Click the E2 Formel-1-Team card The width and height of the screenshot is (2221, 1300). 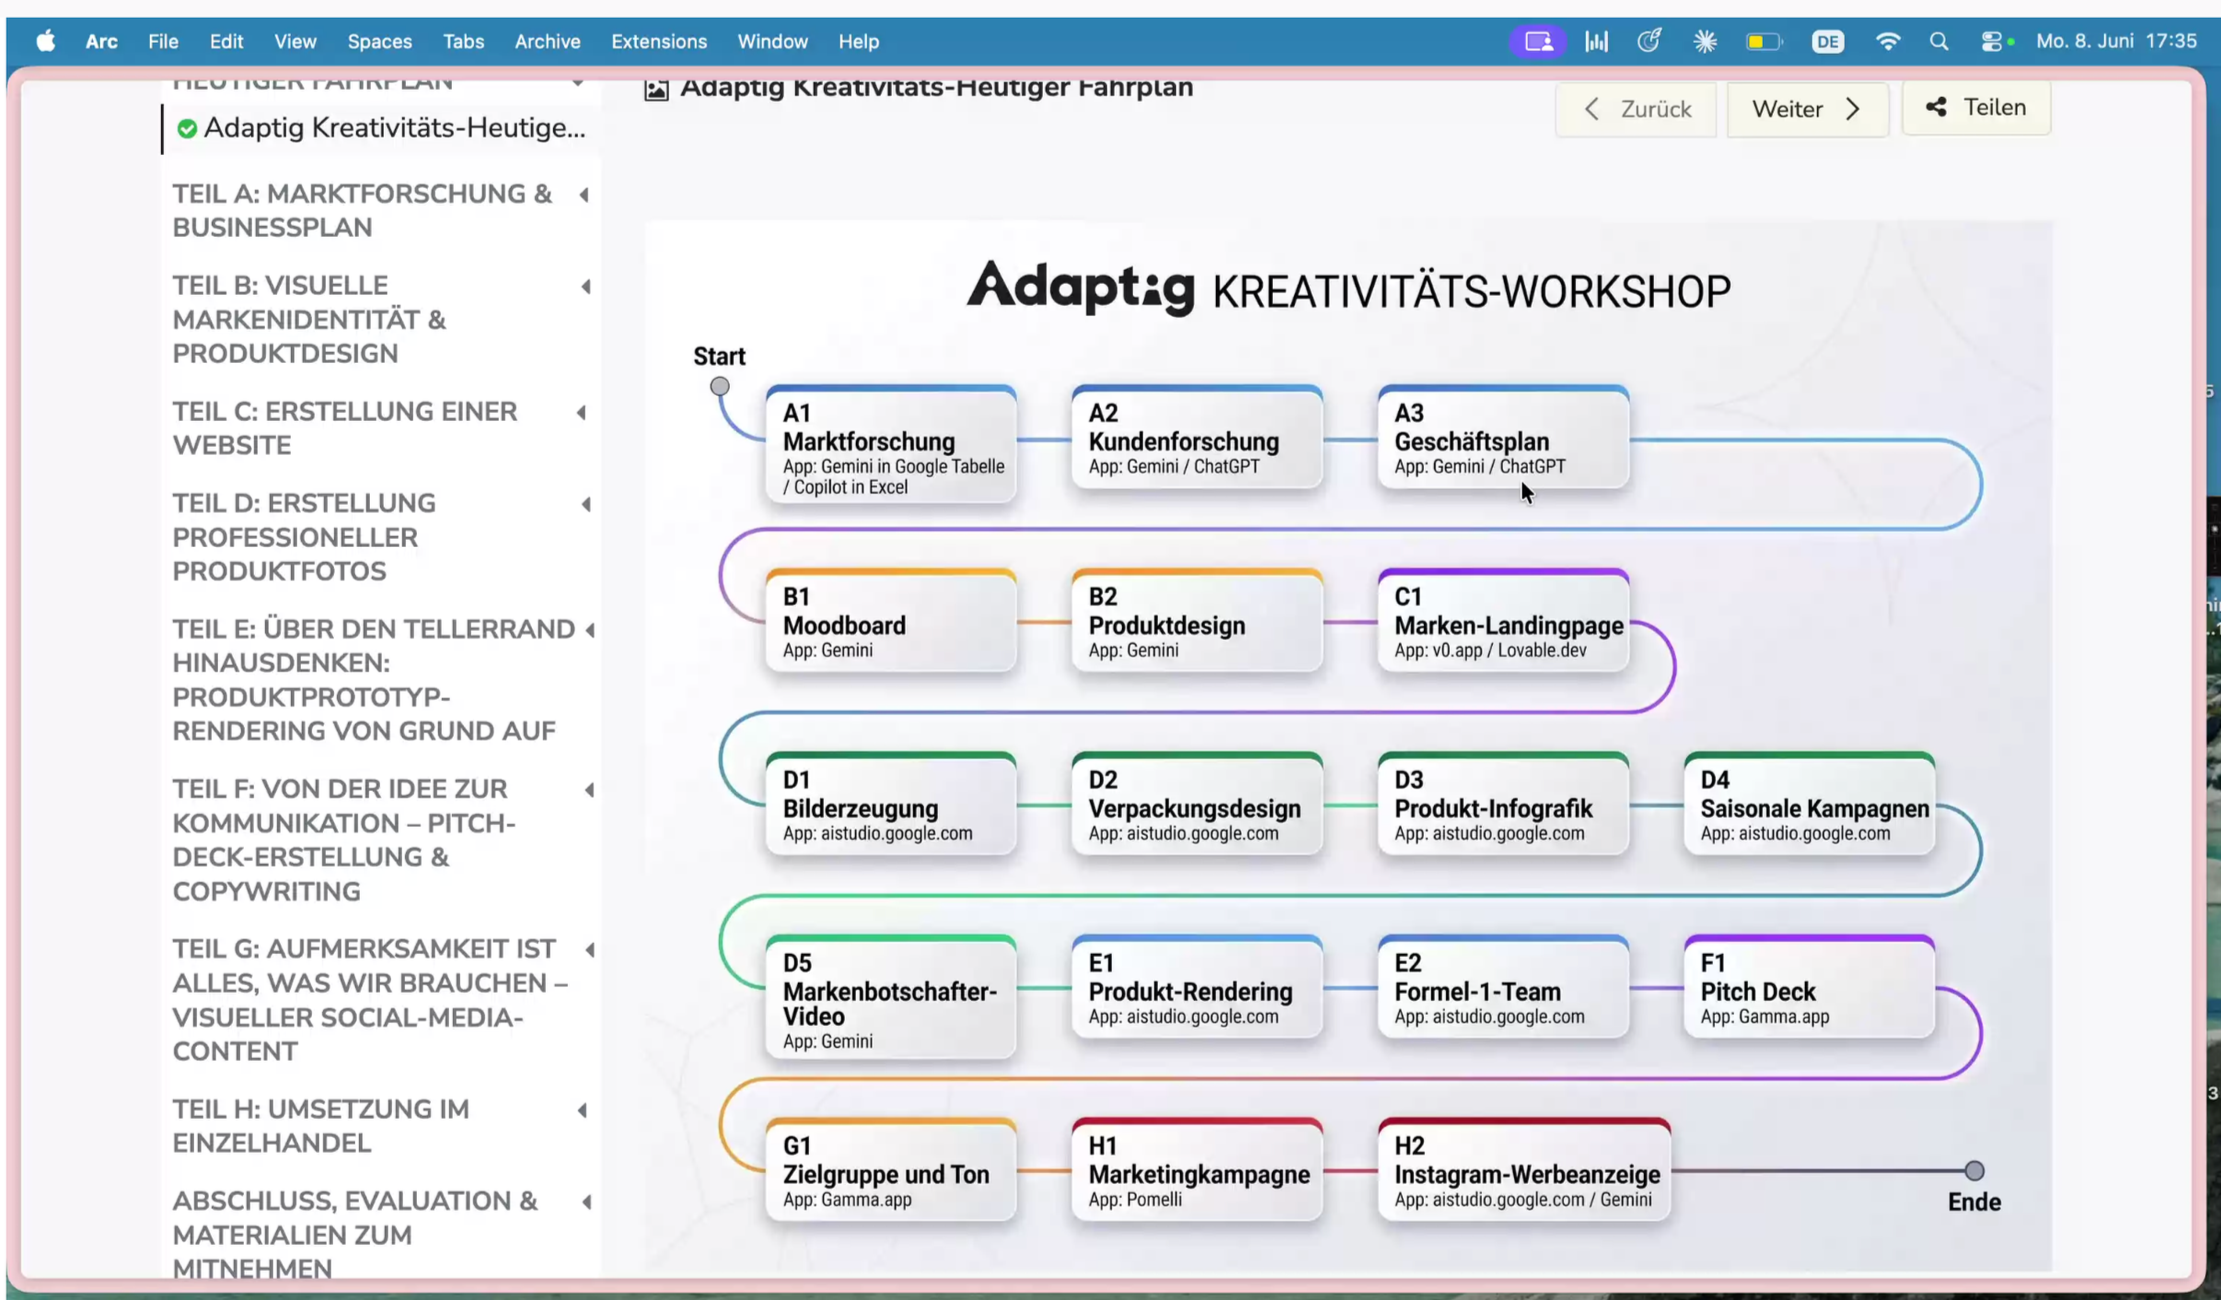click(x=1503, y=987)
